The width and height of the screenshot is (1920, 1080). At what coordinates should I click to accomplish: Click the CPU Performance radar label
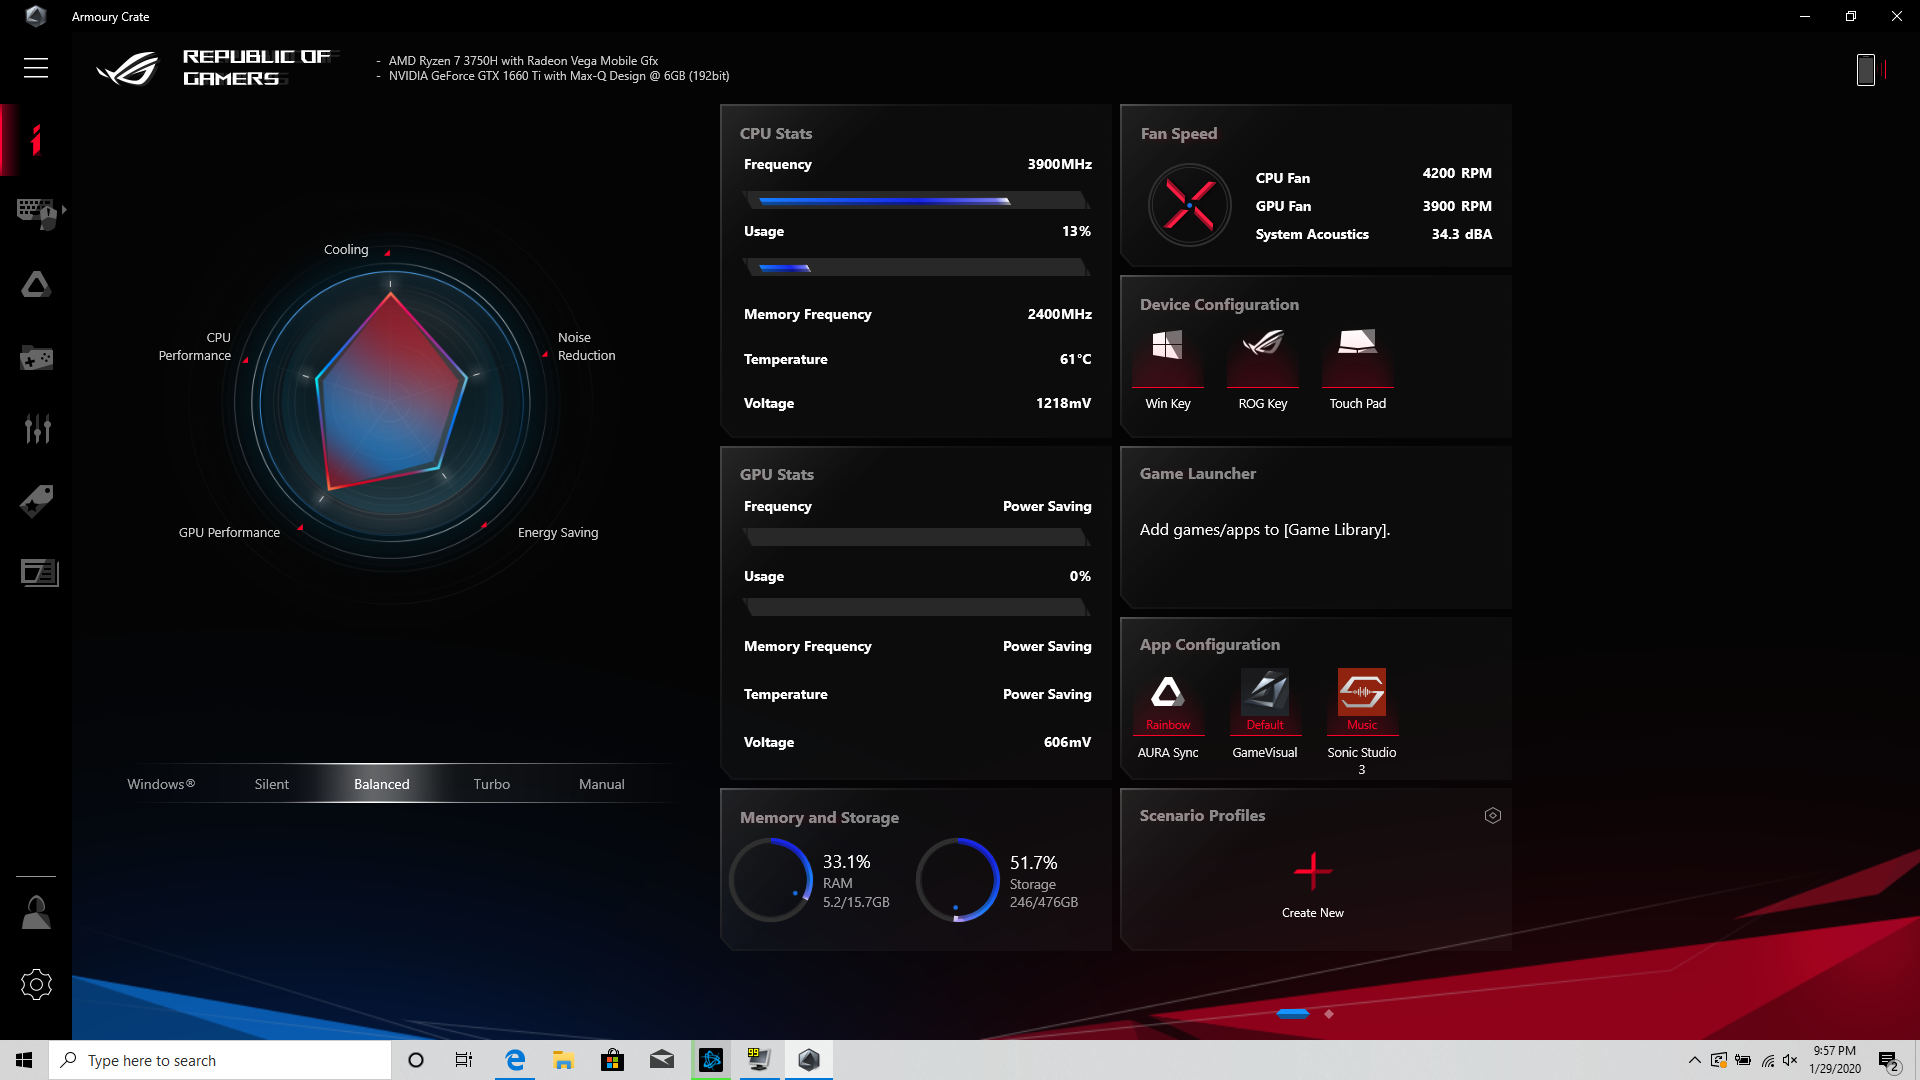pyautogui.click(x=195, y=347)
